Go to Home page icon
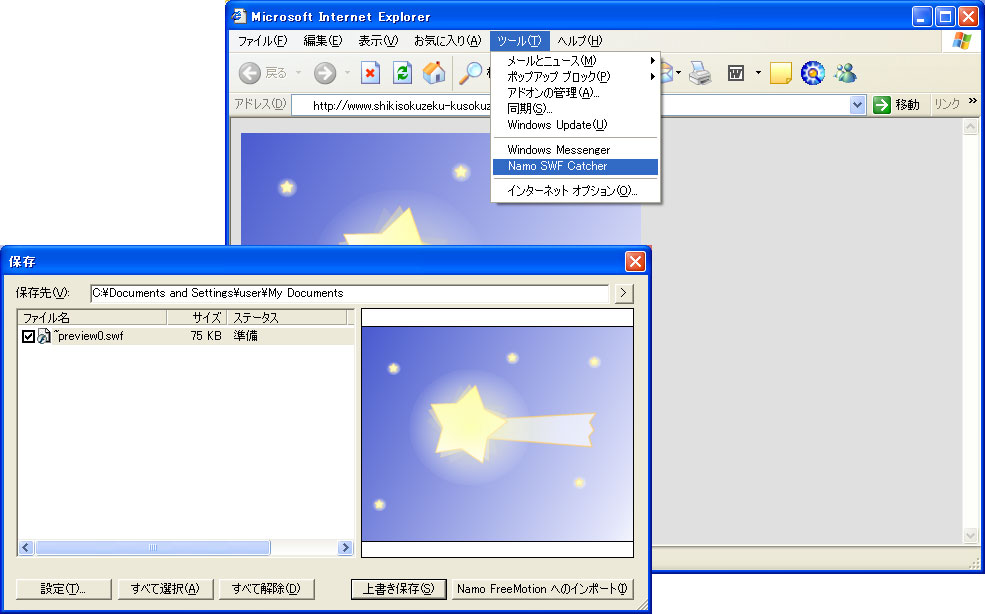 tap(433, 74)
